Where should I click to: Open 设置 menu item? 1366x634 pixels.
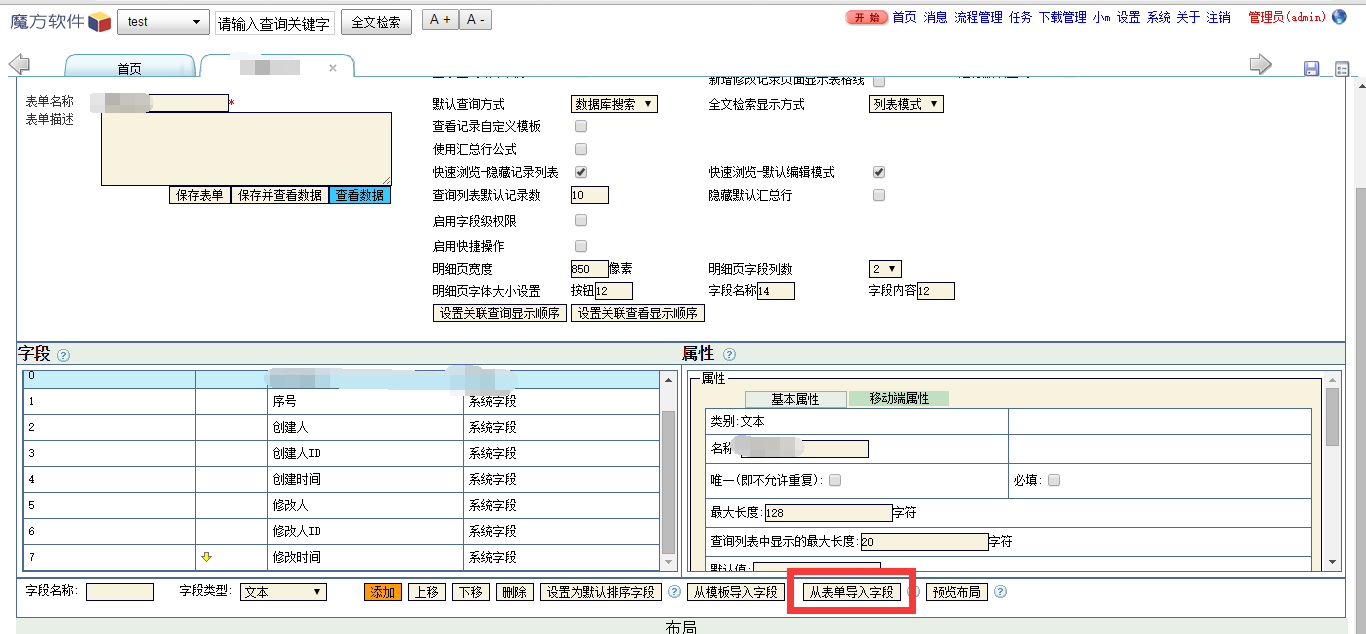pos(1129,18)
